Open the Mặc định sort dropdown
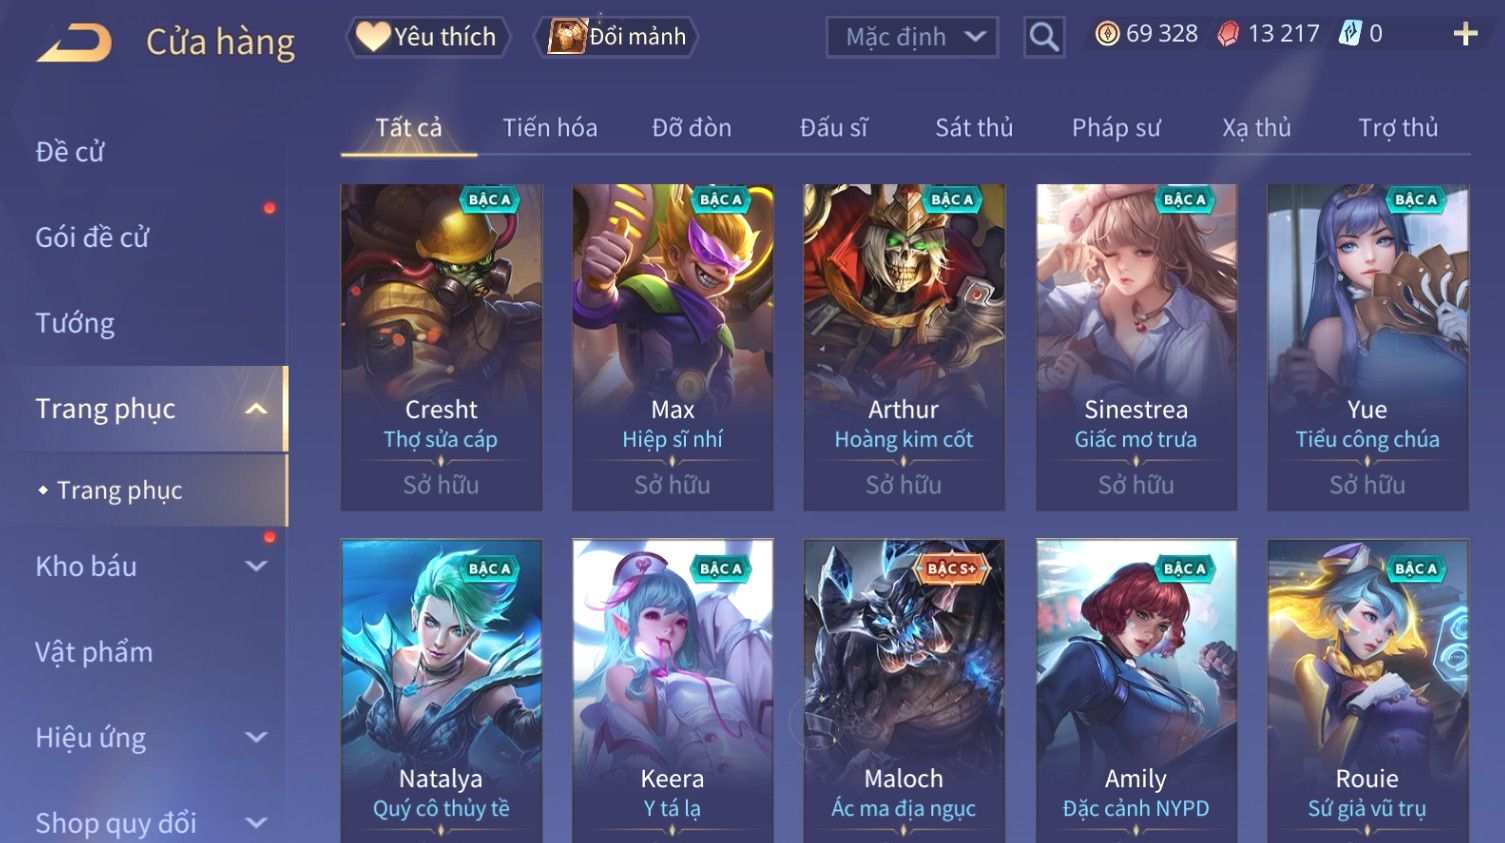Viewport: 1505px width, 843px height. 912,38
